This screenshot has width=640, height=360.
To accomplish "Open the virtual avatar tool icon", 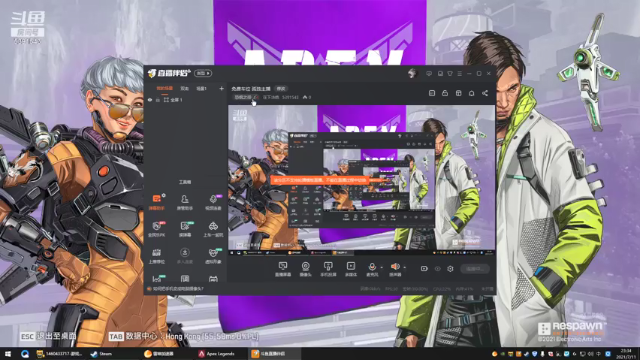I will coord(213,256).
